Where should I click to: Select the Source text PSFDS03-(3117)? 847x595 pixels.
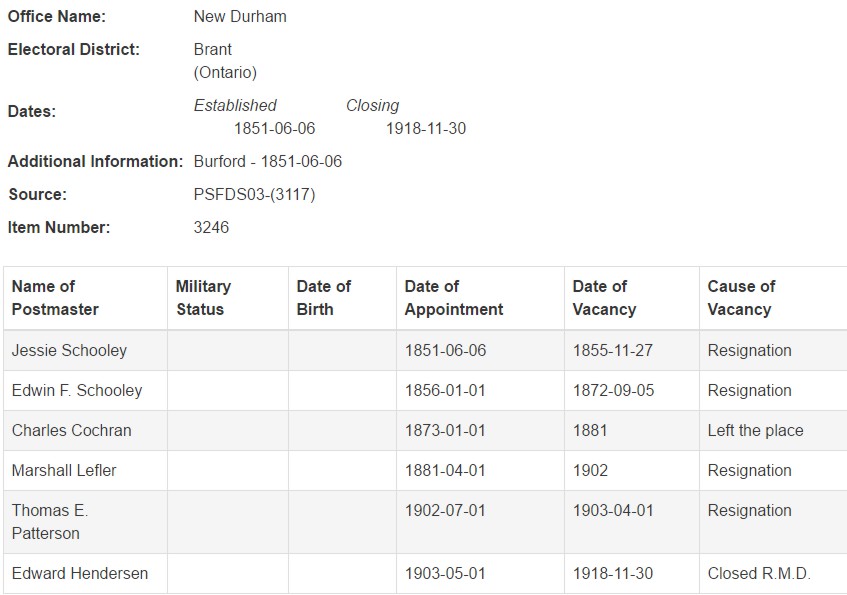(254, 195)
